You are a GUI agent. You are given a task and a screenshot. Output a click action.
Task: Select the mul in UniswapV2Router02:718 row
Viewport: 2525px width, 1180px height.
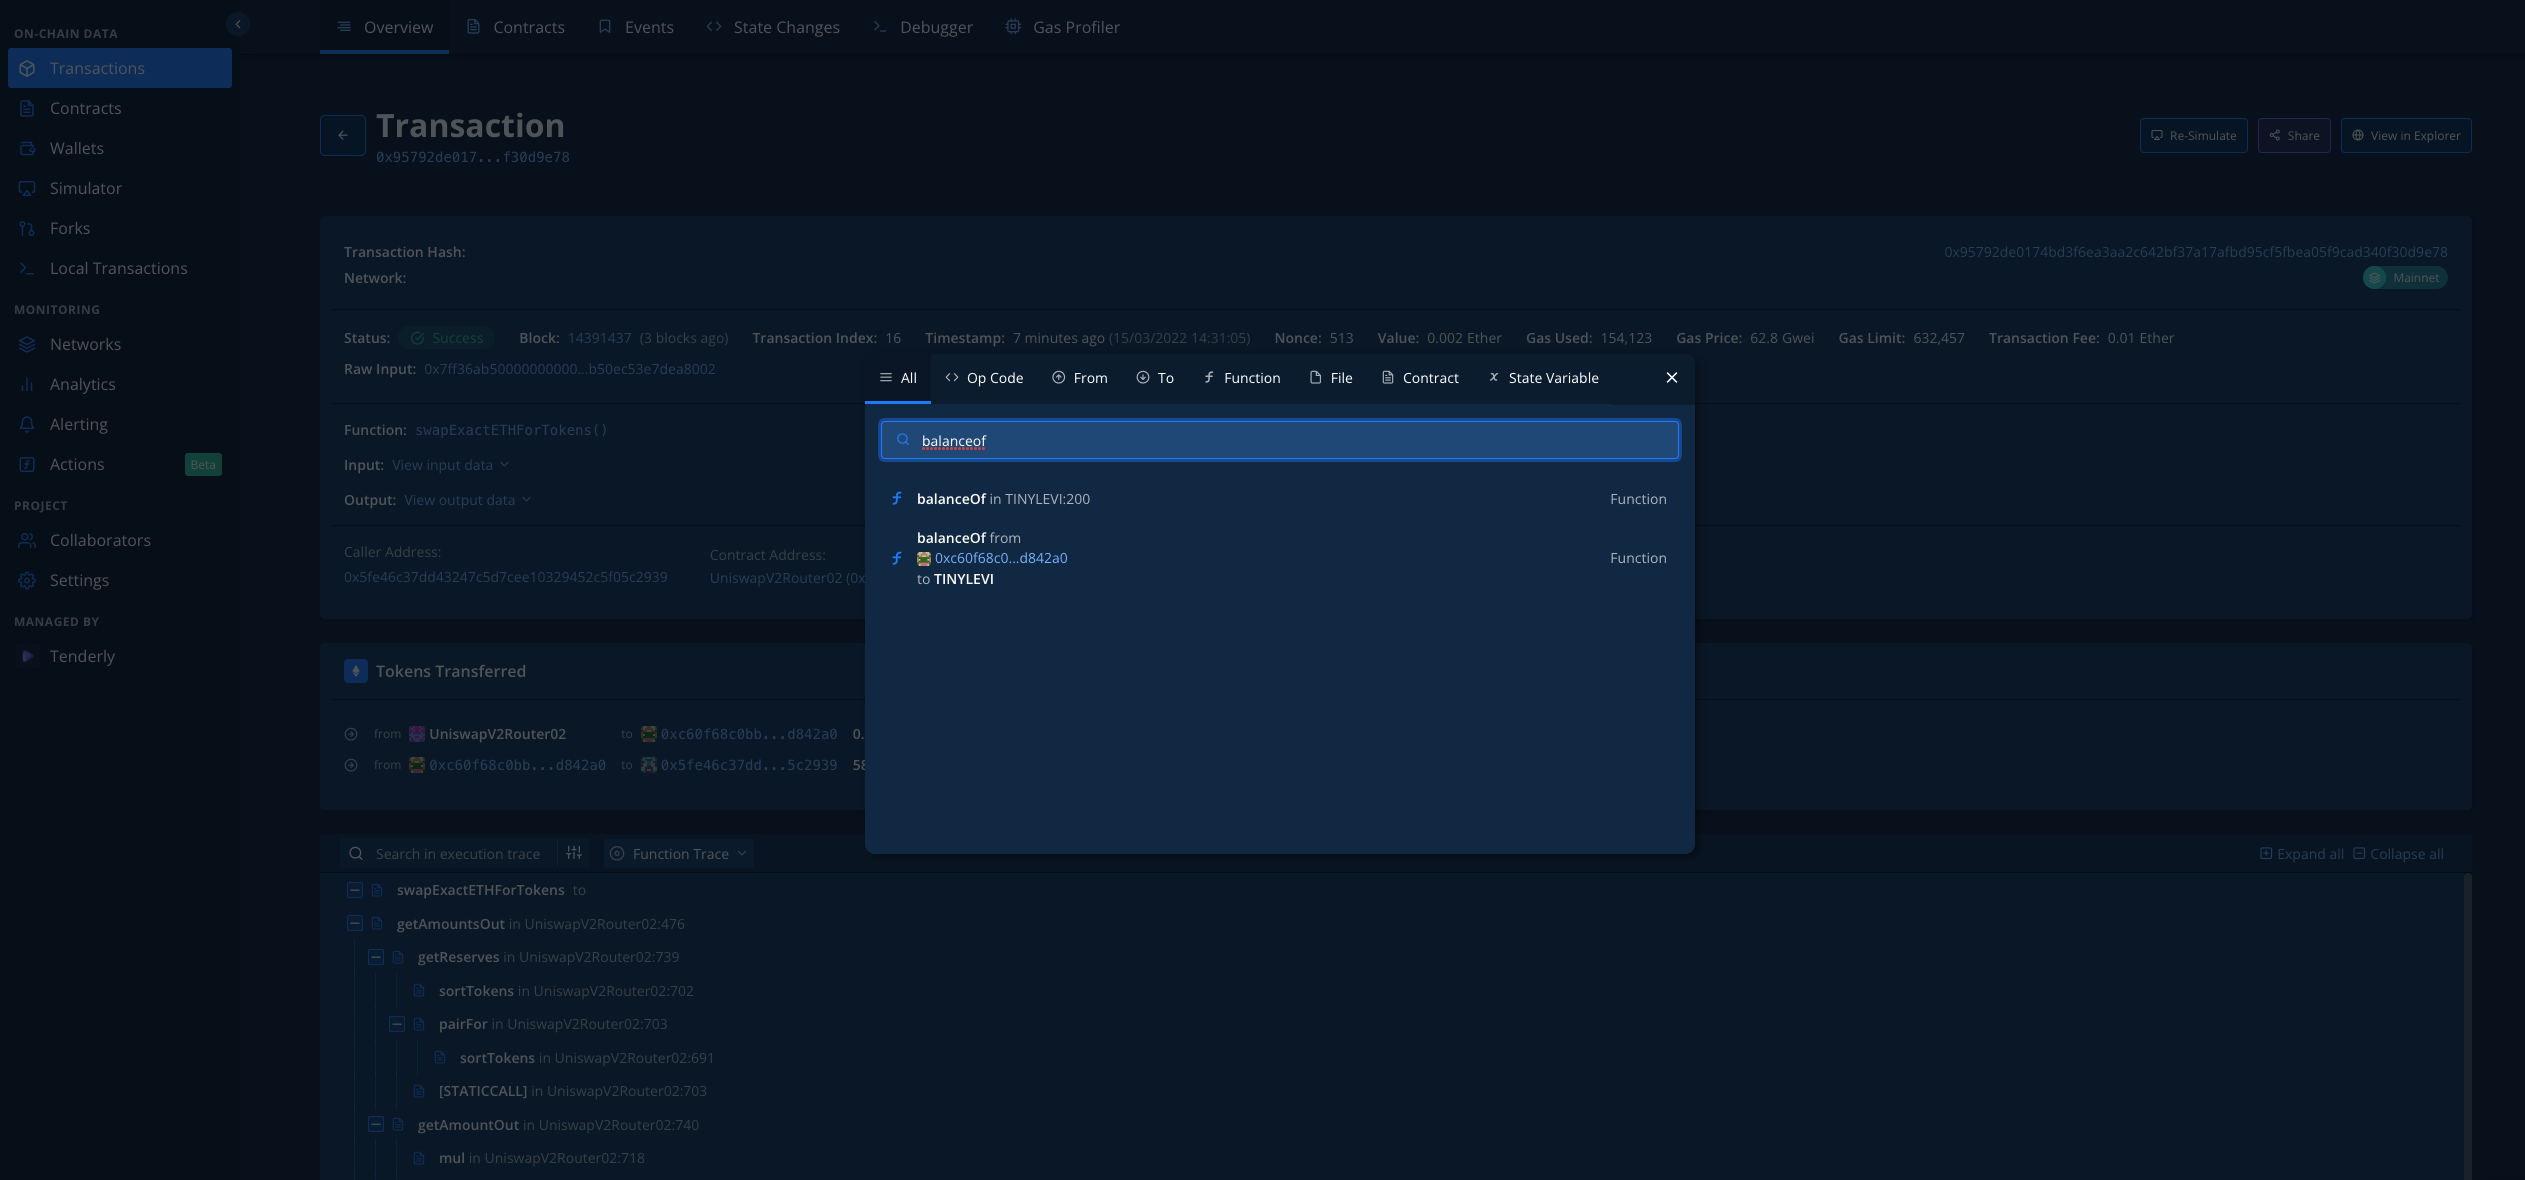coord(541,1158)
